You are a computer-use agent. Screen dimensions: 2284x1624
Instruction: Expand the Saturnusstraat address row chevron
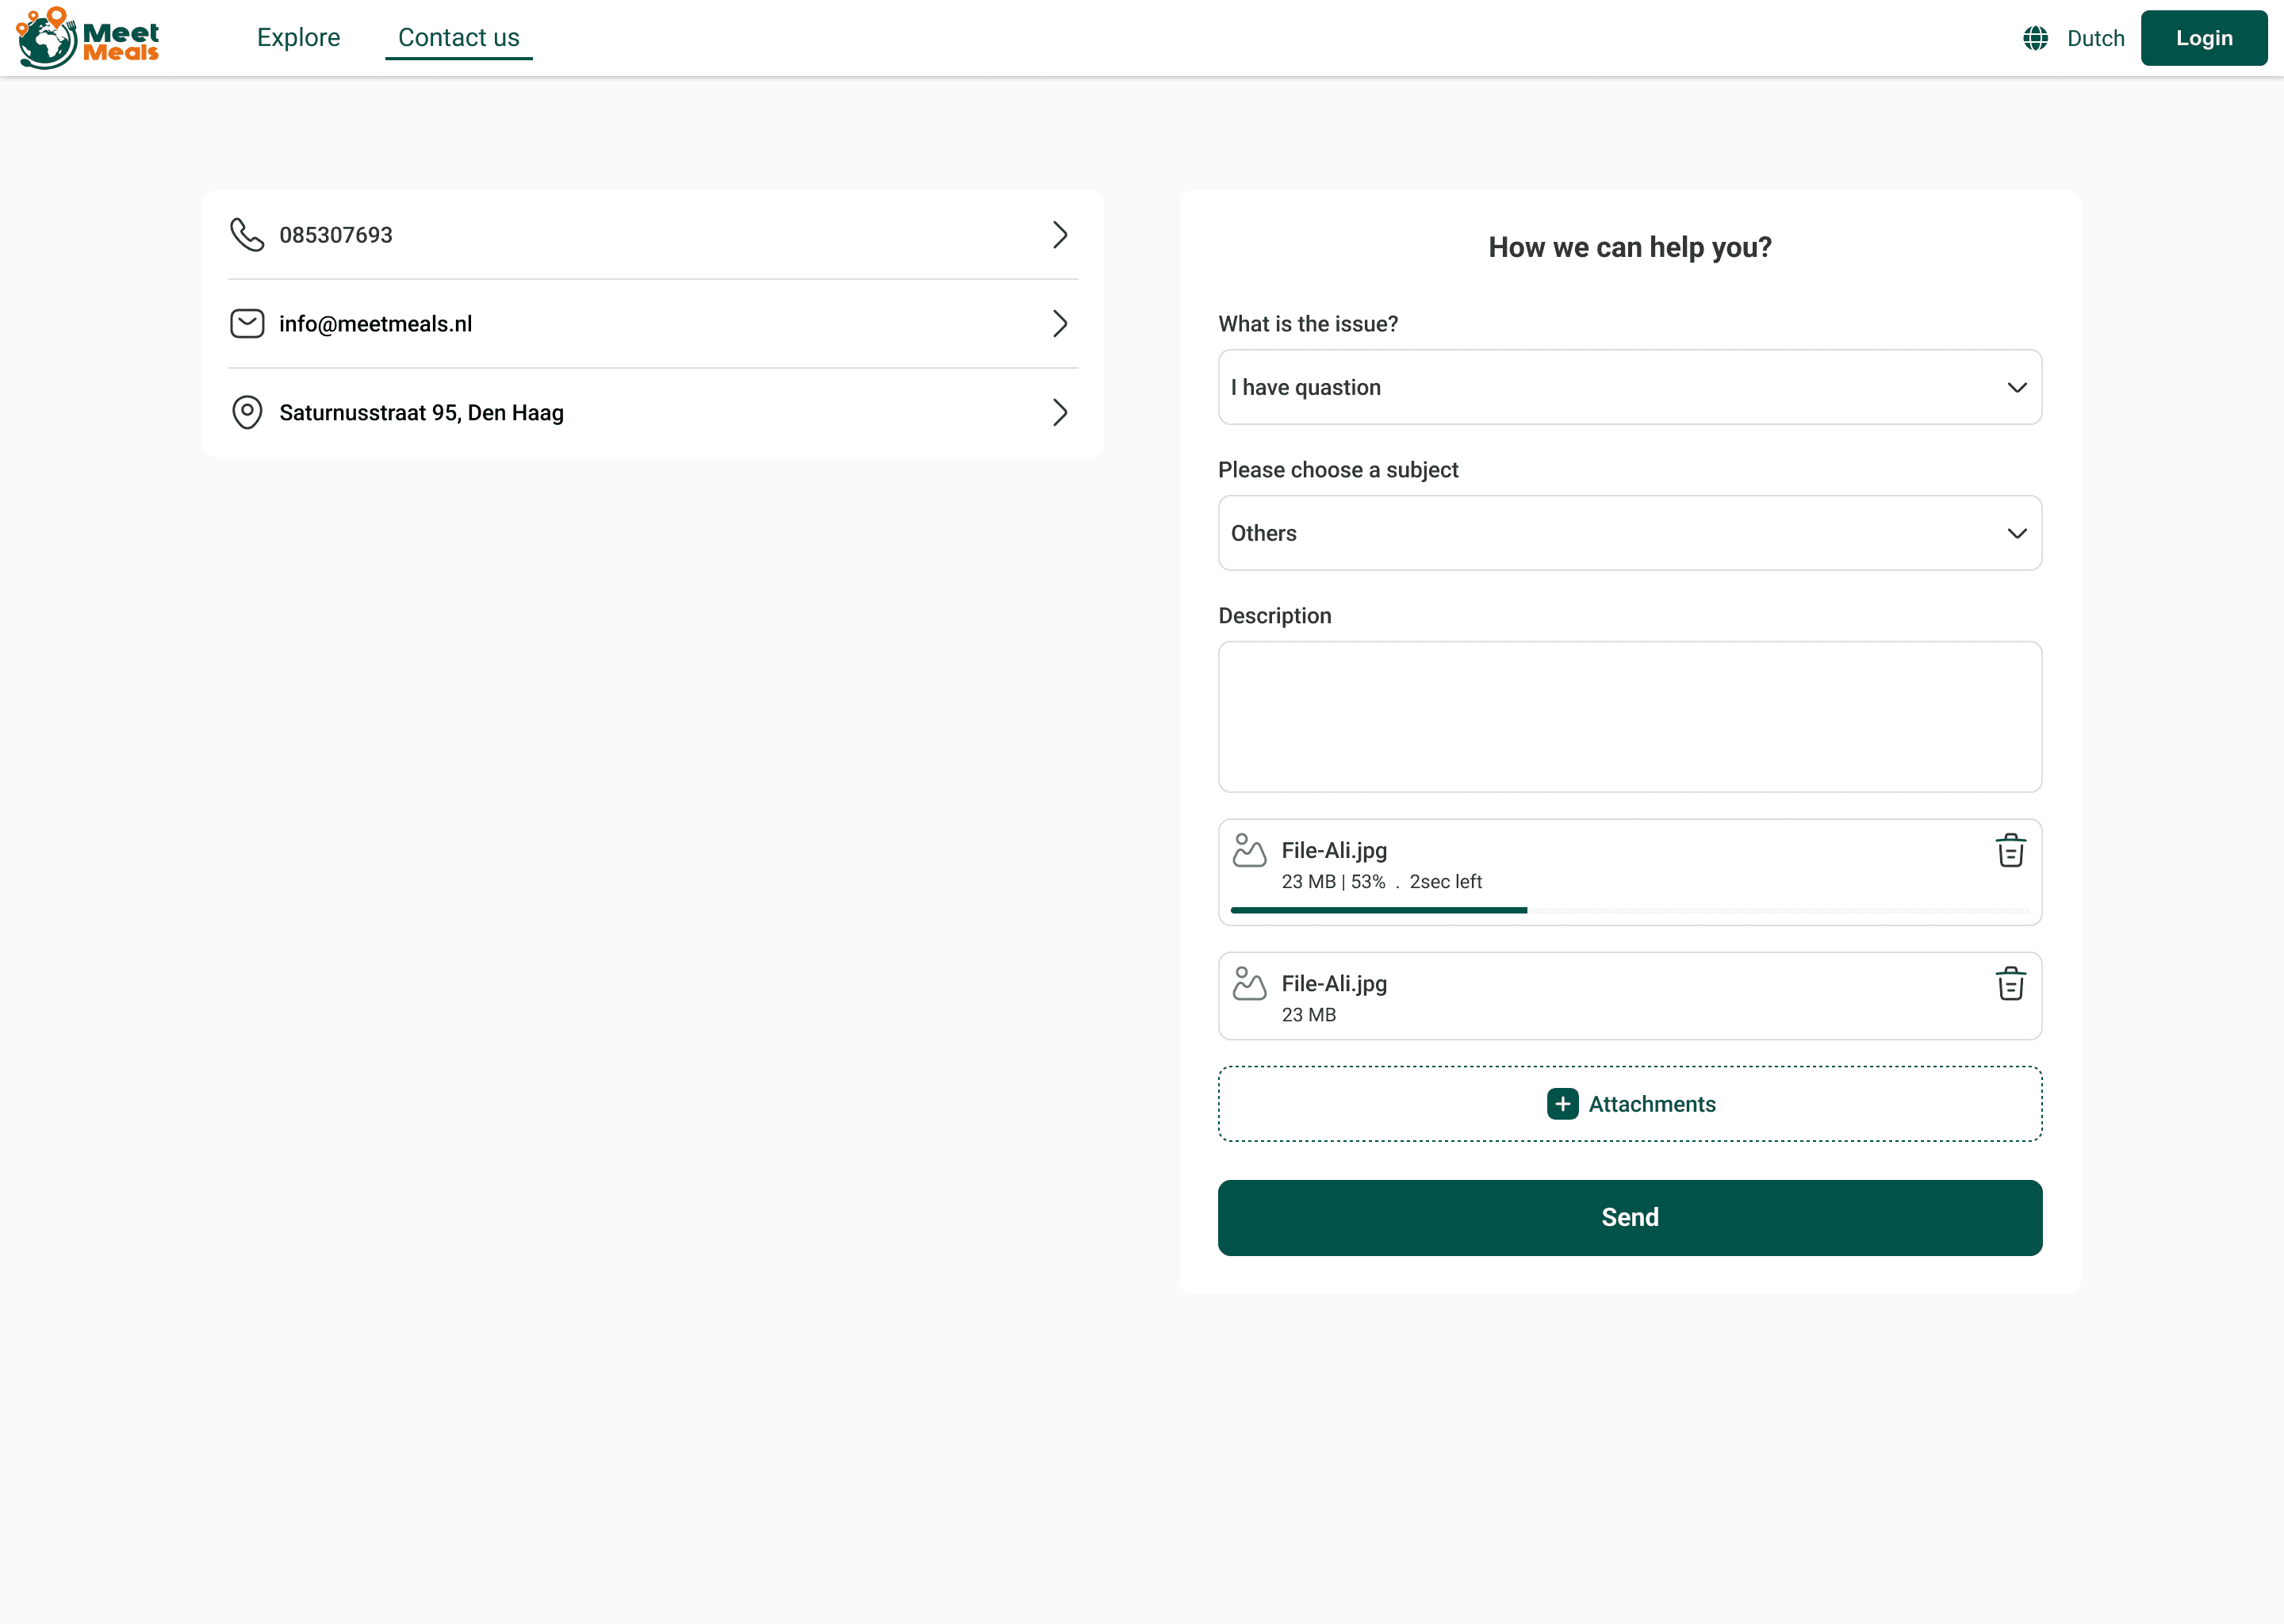pyautogui.click(x=1060, y=412)
